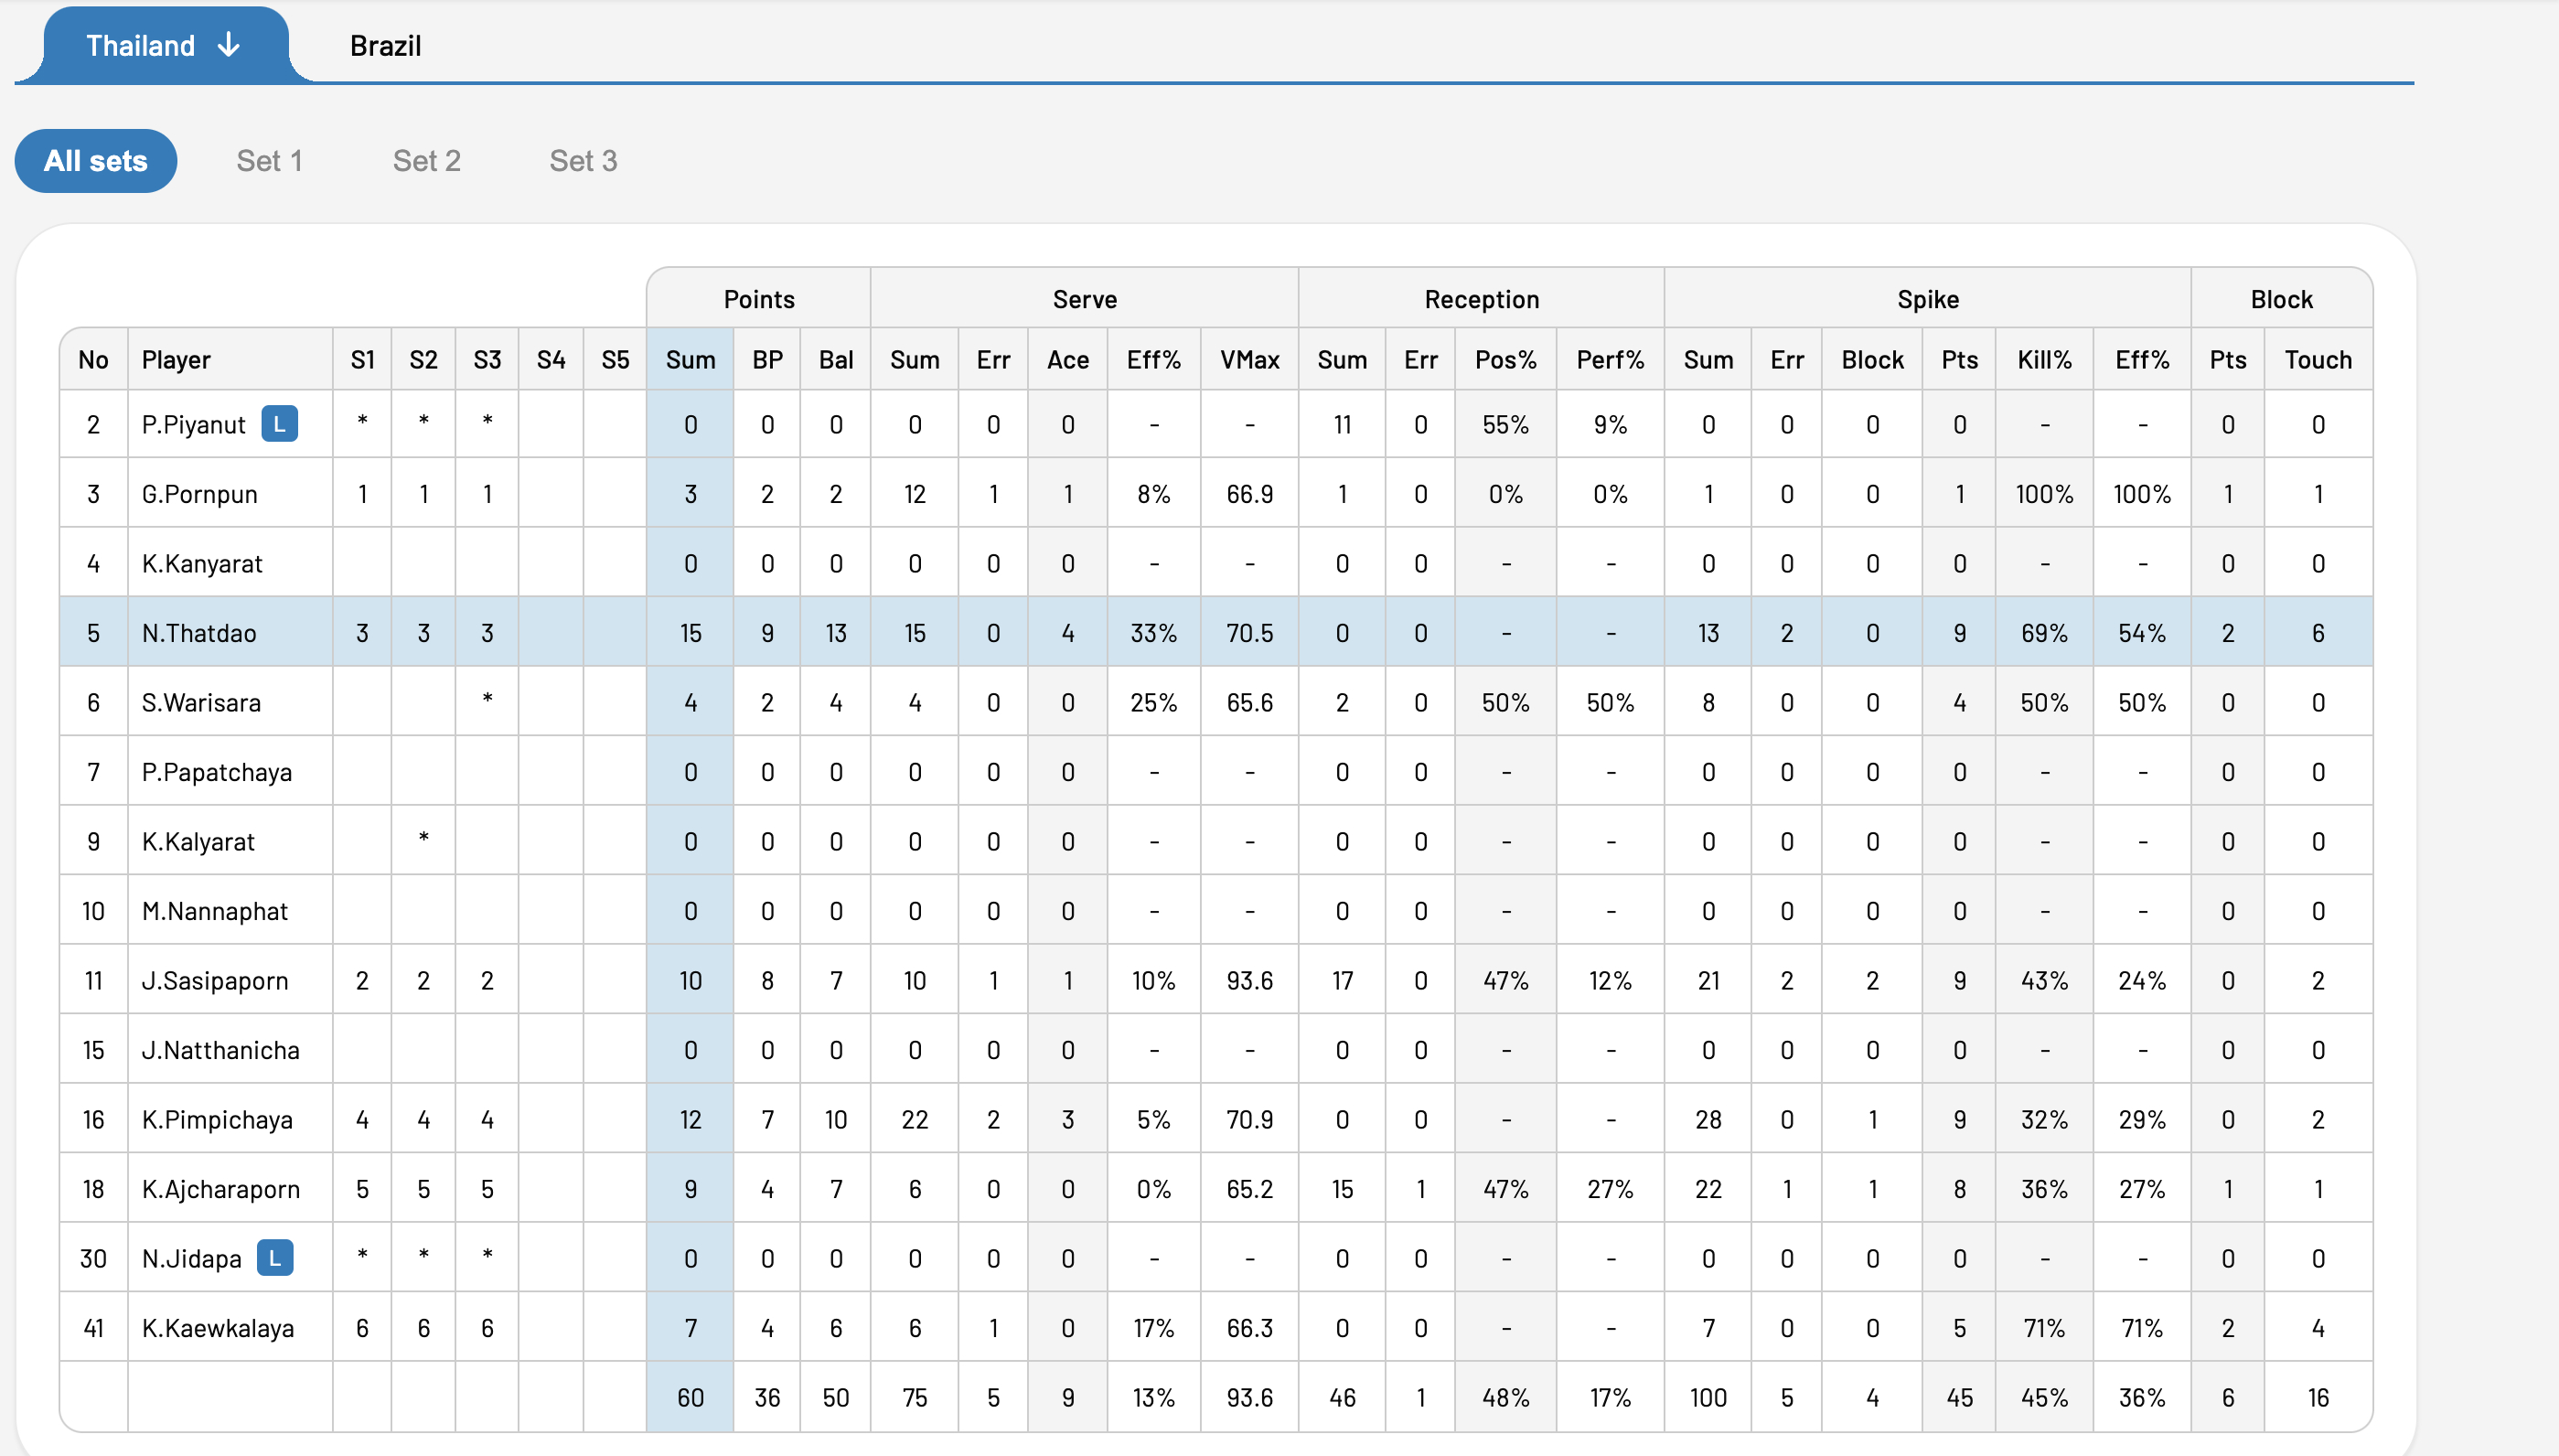2559x1456 pixels.
Task: Click the download arrow icon on Thailand tab
Action: [229, 45]
